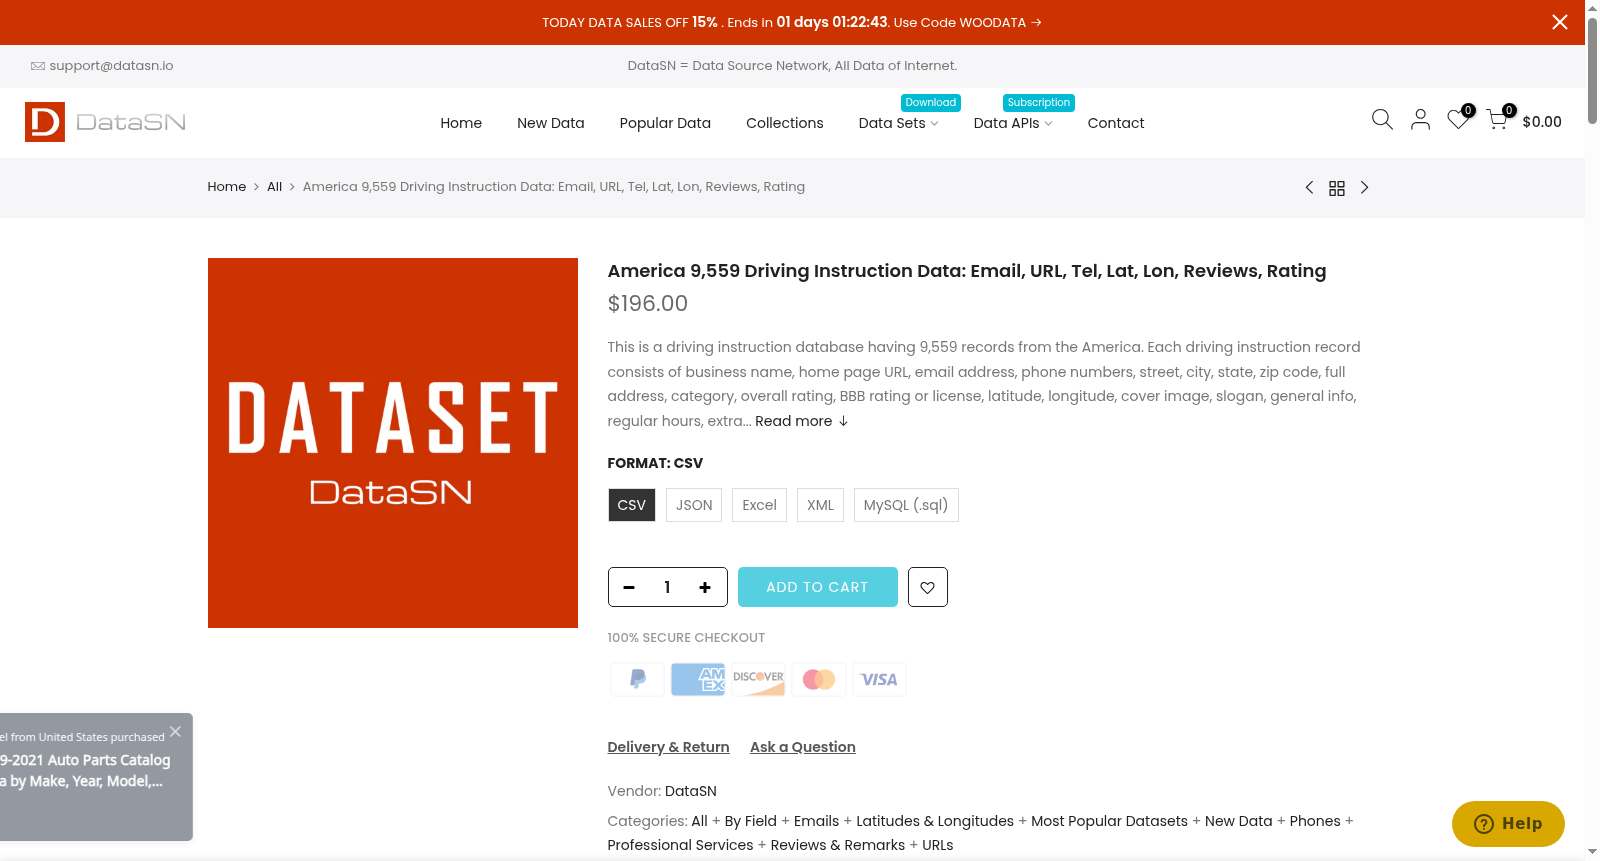Close the sales promo banner

[x=1559, y=22]
